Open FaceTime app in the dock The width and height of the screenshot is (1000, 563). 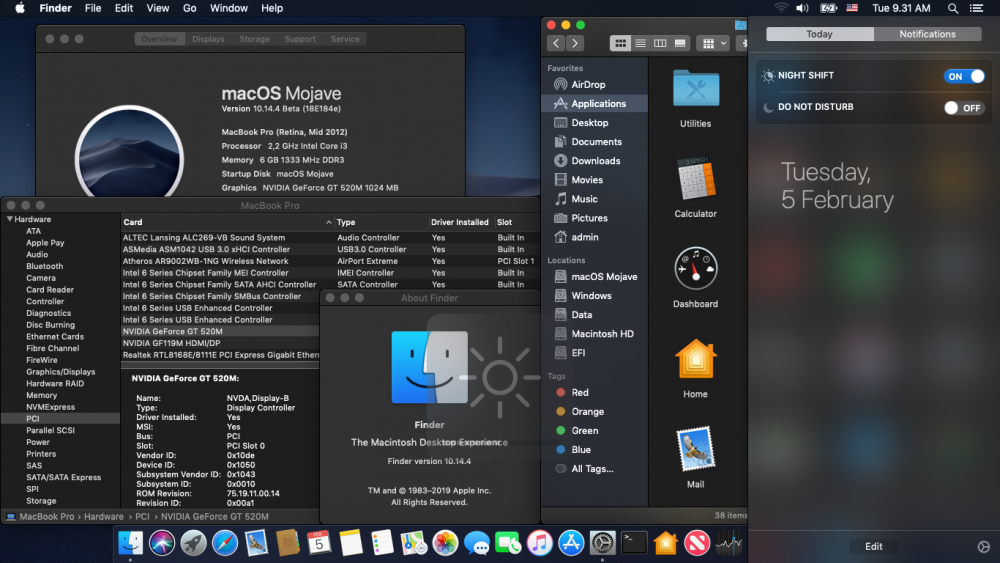click(x=508, y=543)
